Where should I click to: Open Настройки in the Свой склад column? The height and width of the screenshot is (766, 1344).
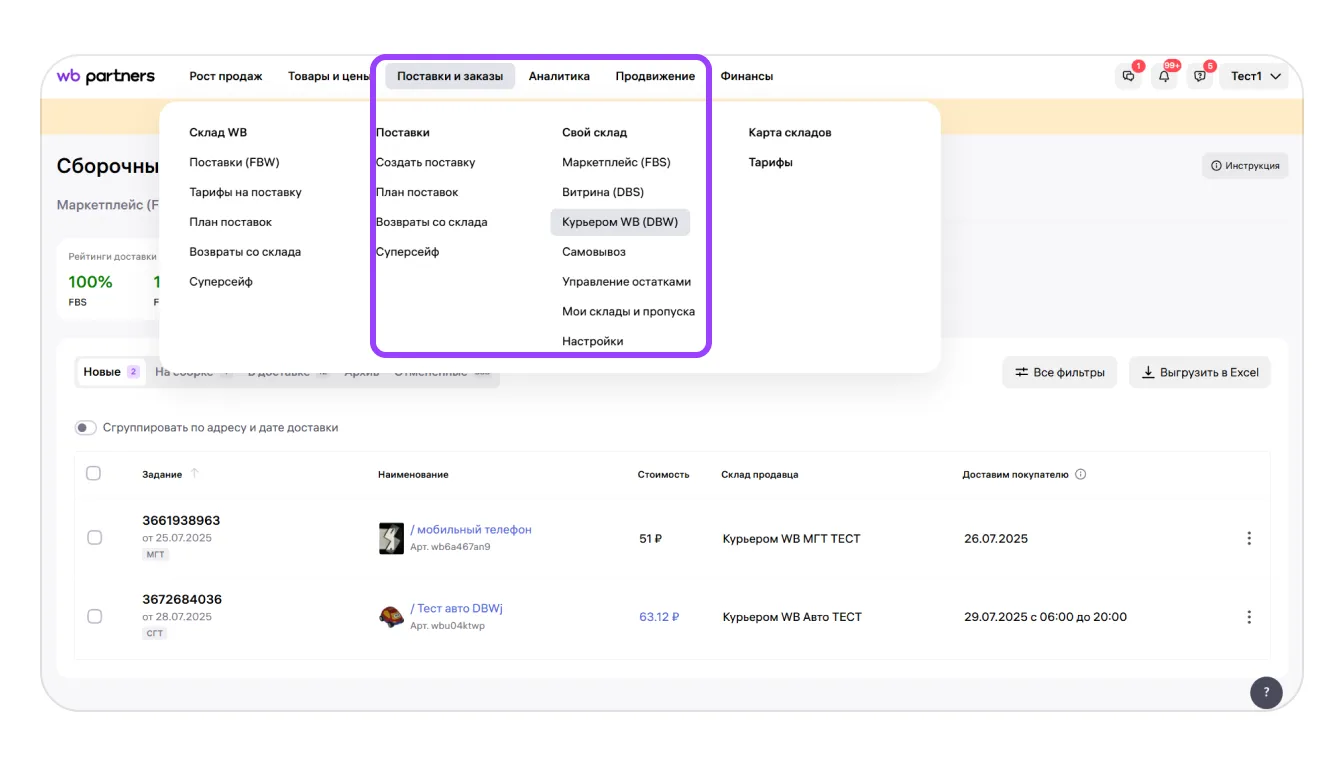pyautogui.click(x=593, y=341)
